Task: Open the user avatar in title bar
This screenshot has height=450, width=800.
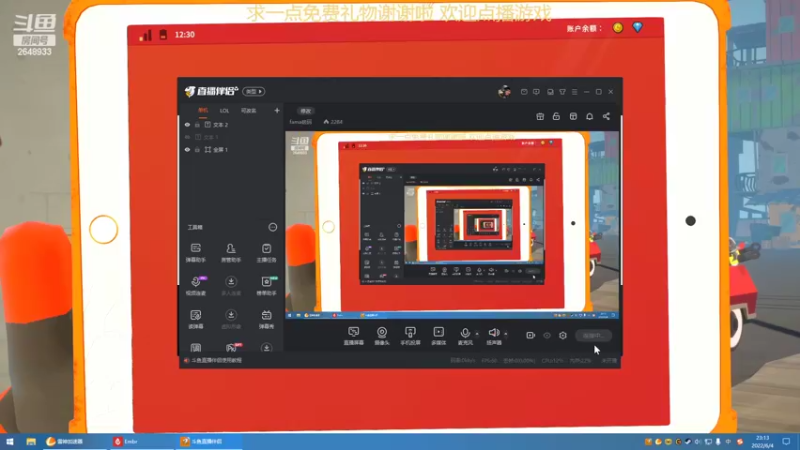Action: point(504,92)
